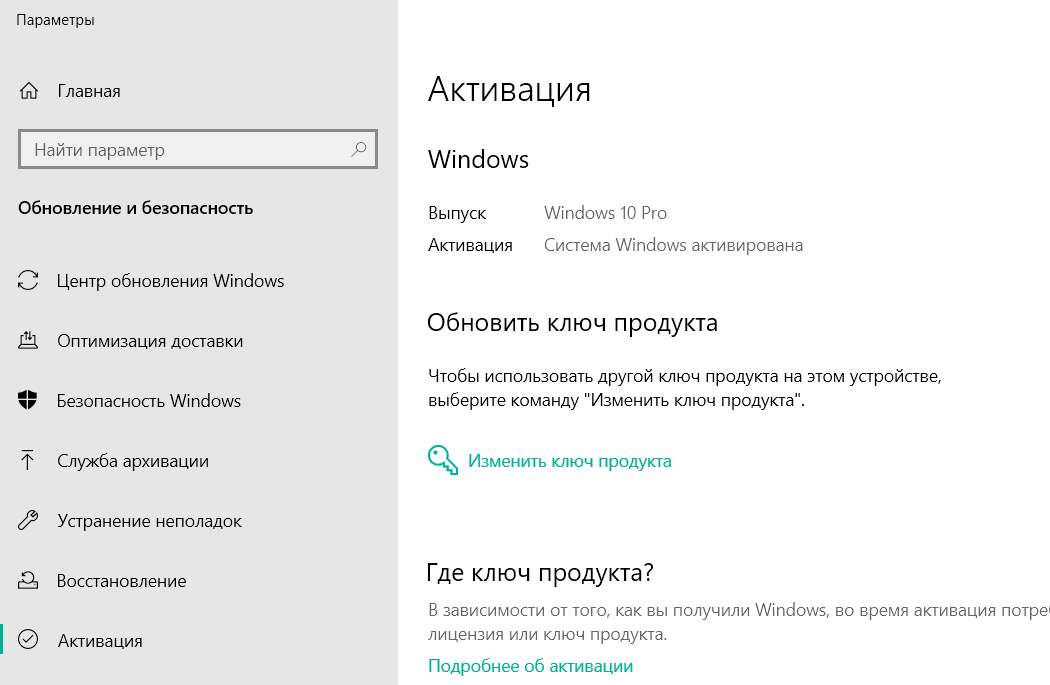Viewport: 1050px width, 685px height.
Task: Click the Параметры window title
Action: 56,20
